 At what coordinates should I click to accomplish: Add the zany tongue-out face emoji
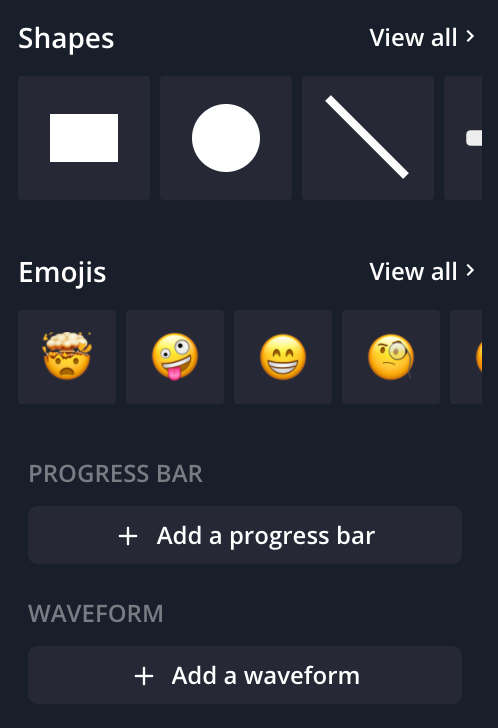click(x=175, y=357)
